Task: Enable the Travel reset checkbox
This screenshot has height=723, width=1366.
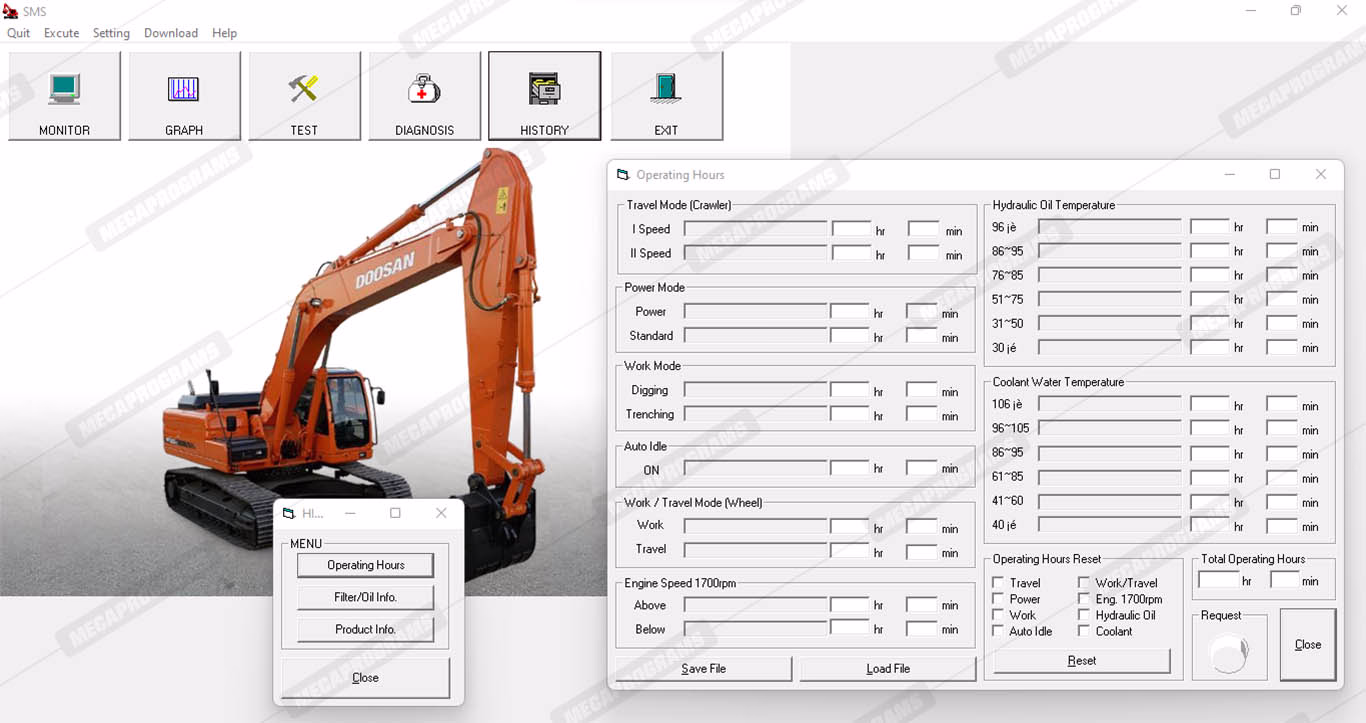Action: pyautogui.click(x=998, y=583)
